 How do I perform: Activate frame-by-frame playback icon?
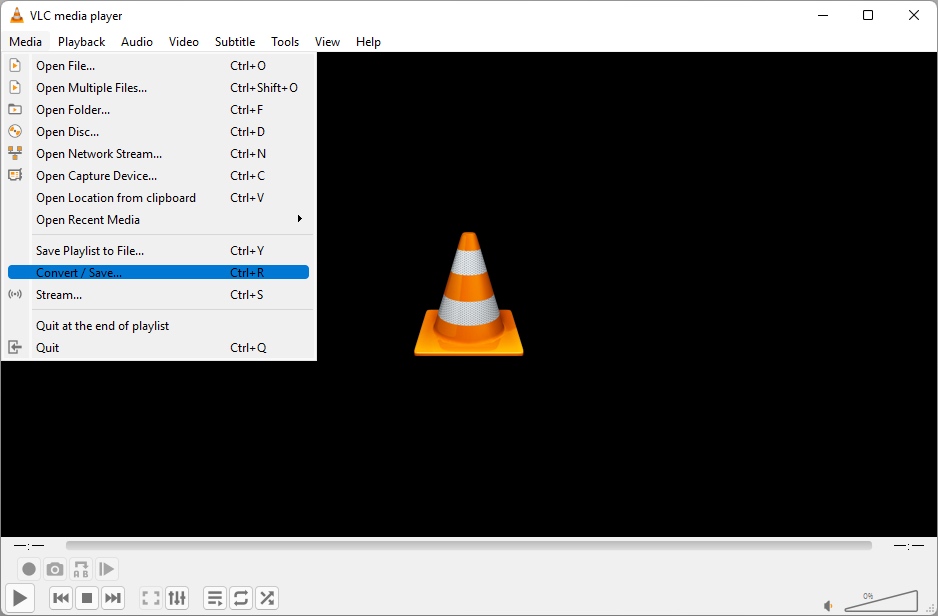107,568
